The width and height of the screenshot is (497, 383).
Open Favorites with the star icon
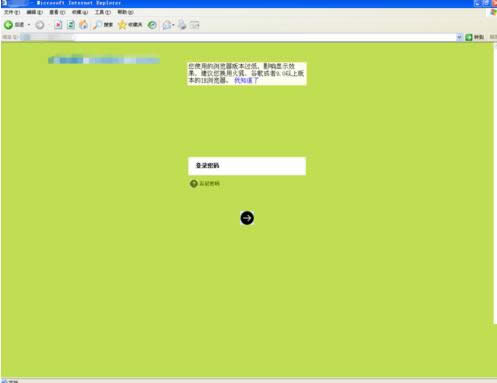tap(122, 25)
